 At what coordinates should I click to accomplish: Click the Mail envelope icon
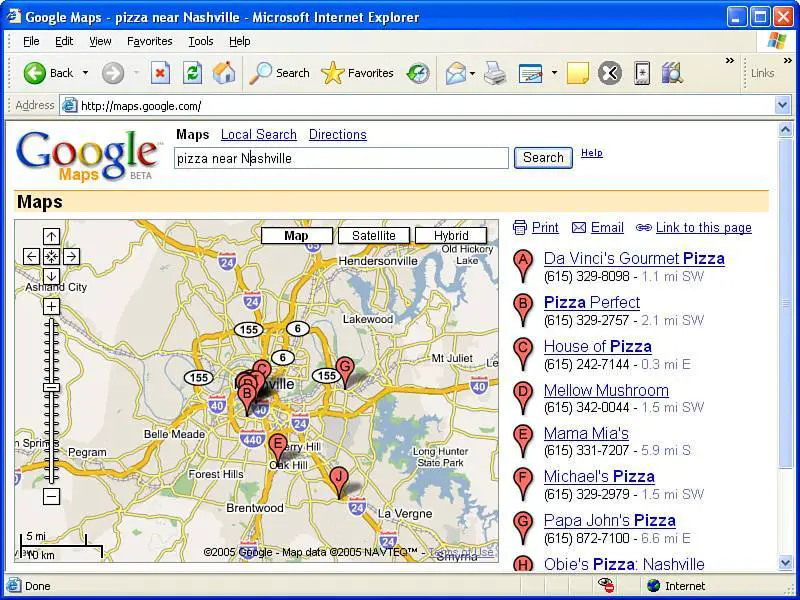pyautogui.click(x=456, y=73)
